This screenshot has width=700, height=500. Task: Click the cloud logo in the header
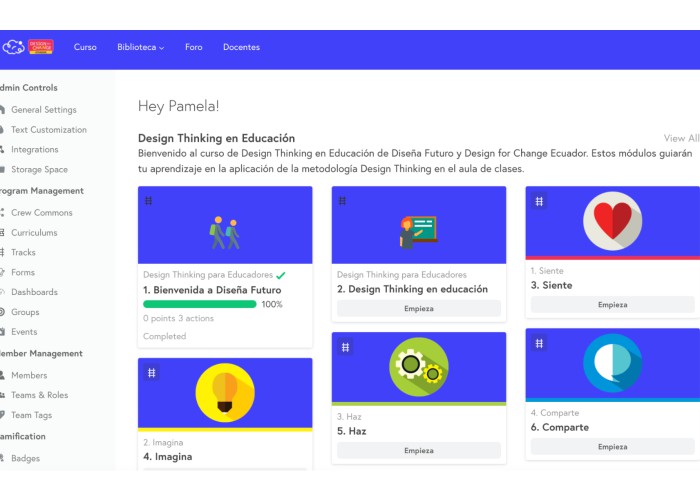[13, 47]
